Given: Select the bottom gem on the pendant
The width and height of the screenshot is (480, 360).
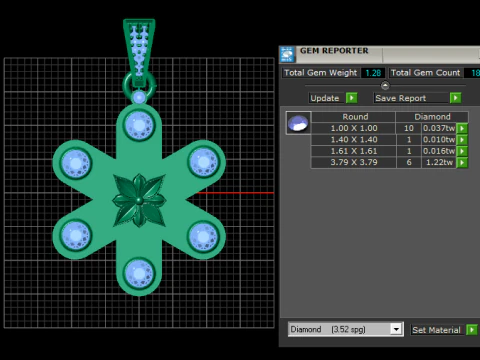Looking at the screenshot, I should coord(139,273).
